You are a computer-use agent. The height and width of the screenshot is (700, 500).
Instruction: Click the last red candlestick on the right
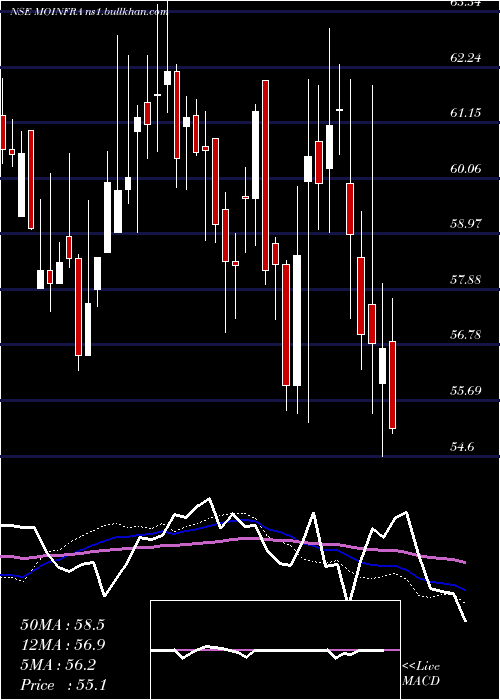(x=392, y=385)
